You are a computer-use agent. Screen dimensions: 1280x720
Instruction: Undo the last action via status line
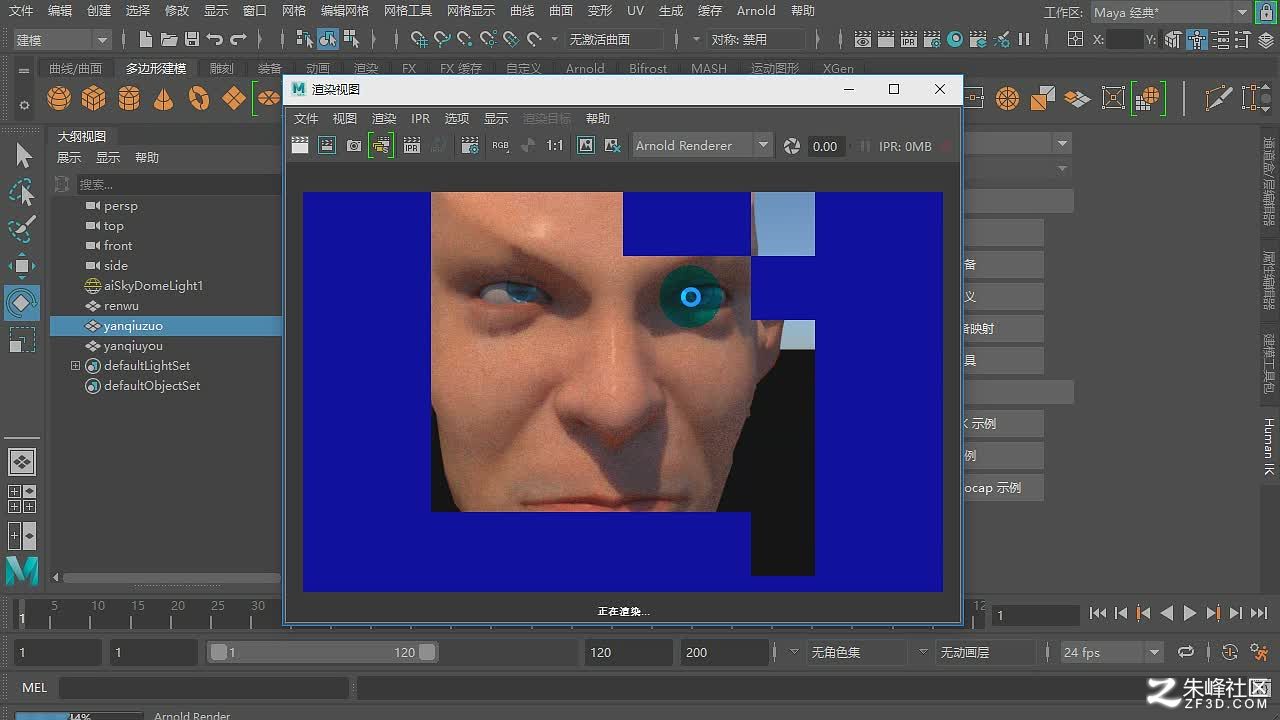tap(215, 39)
